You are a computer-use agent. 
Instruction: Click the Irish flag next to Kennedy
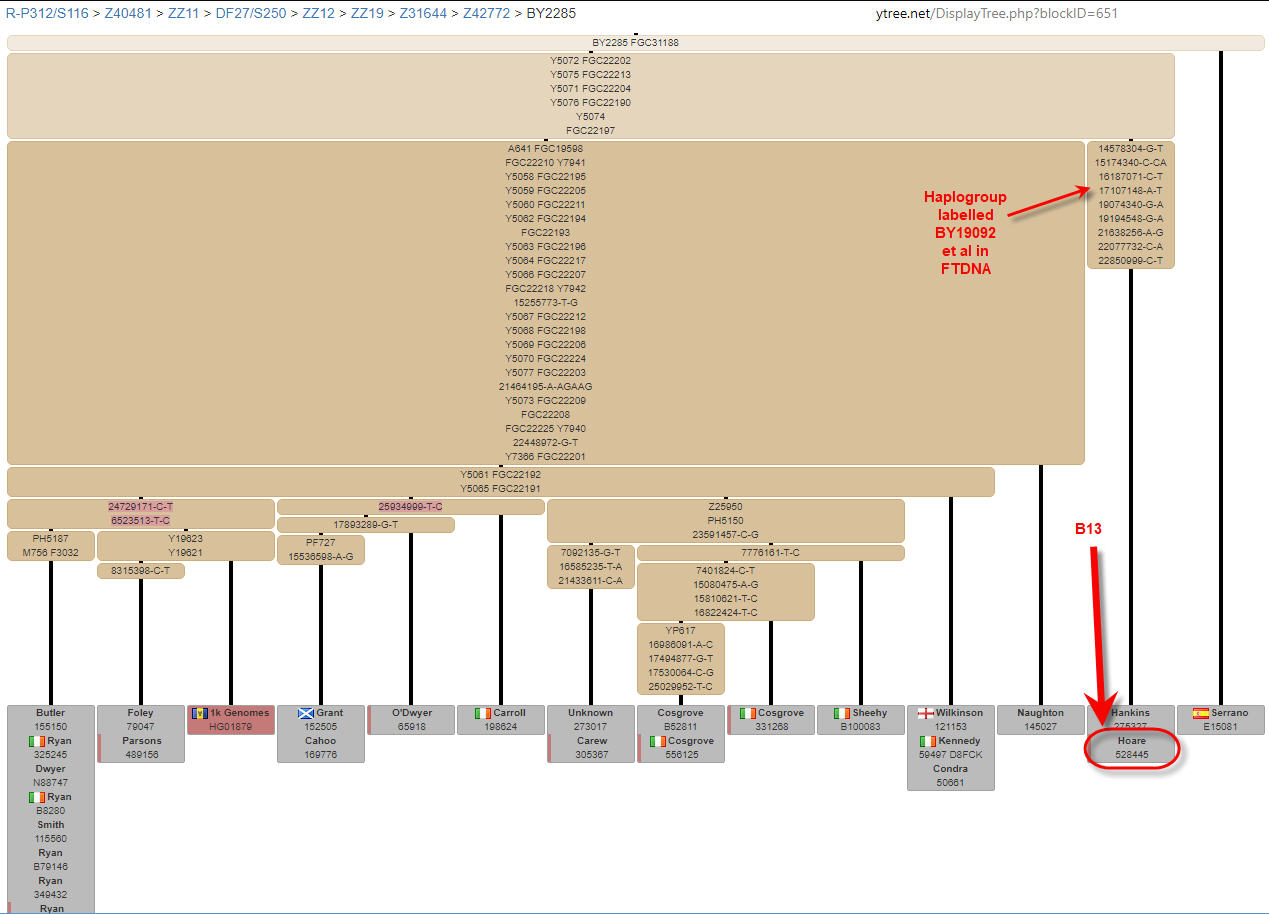pos(928,741)
